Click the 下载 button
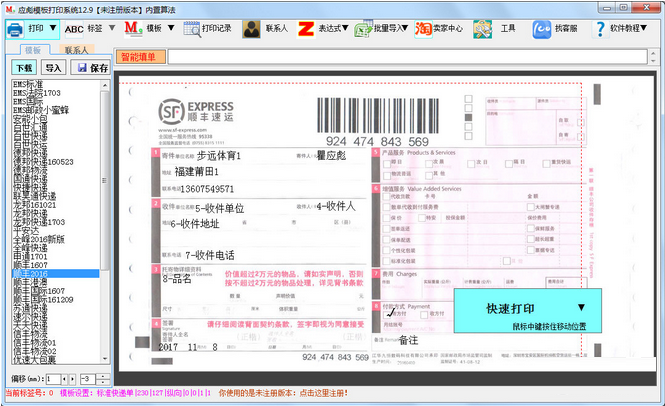 (24, 68)
